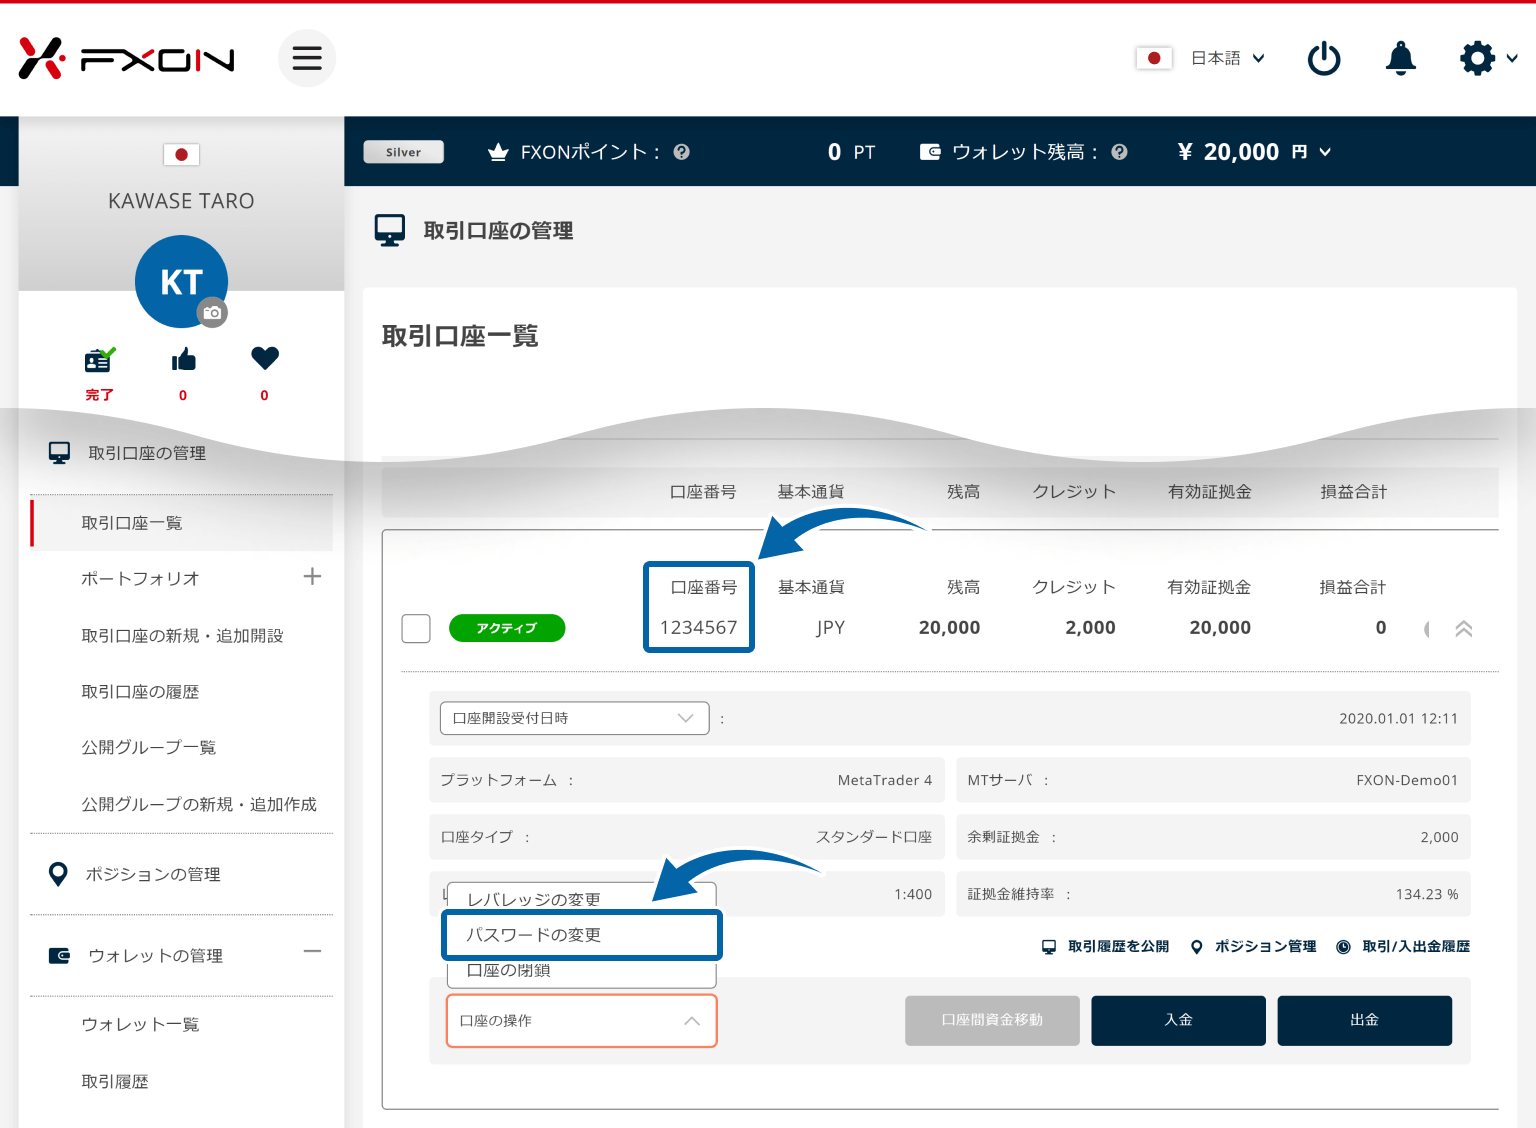1536x1128 pixels.
Task: Select パスワードの変更 option
Action: 581,935
